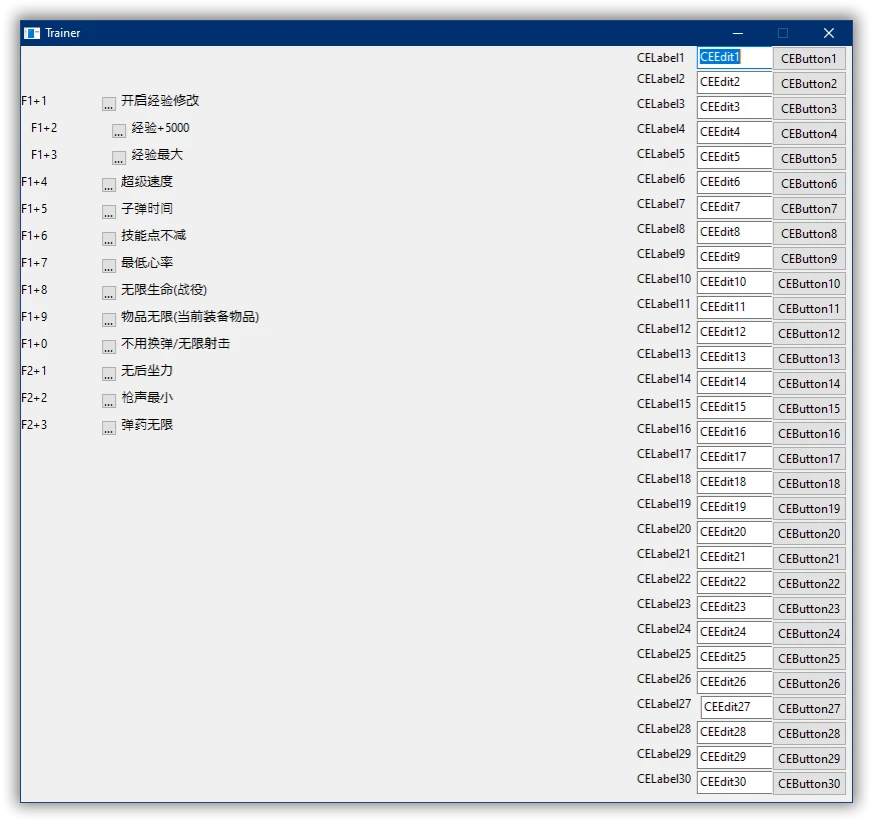
Task: Click the CEButton1 button
Action: click(809, 58)
